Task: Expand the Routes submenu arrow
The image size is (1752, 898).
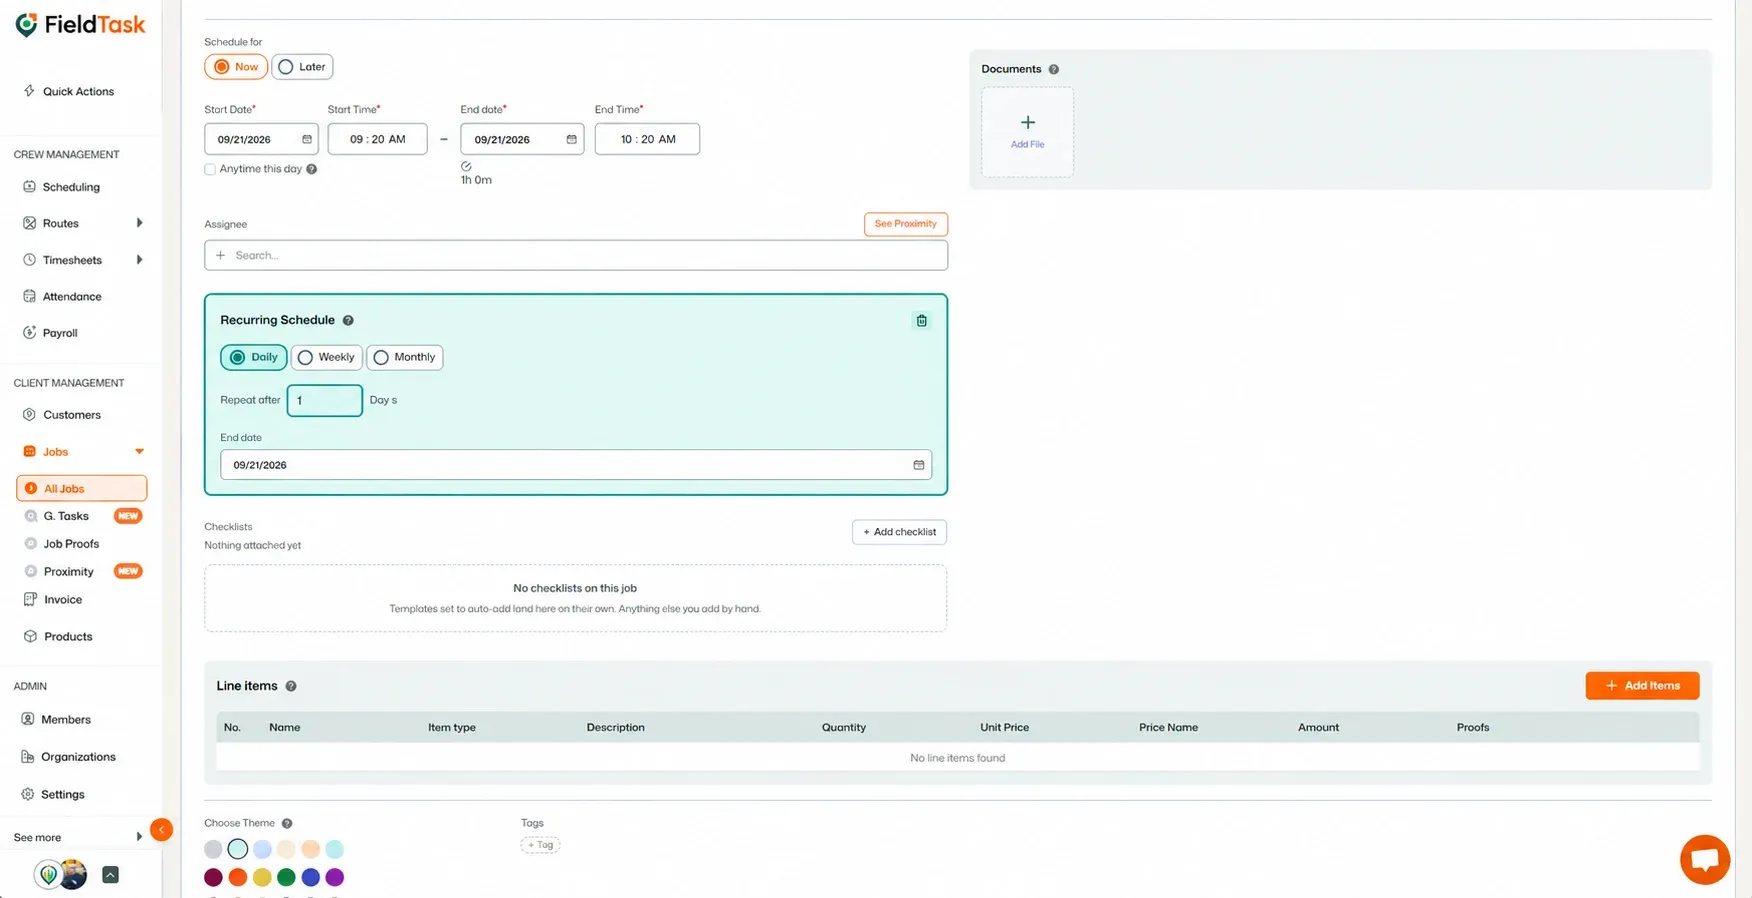Action: tap(139, 223)
